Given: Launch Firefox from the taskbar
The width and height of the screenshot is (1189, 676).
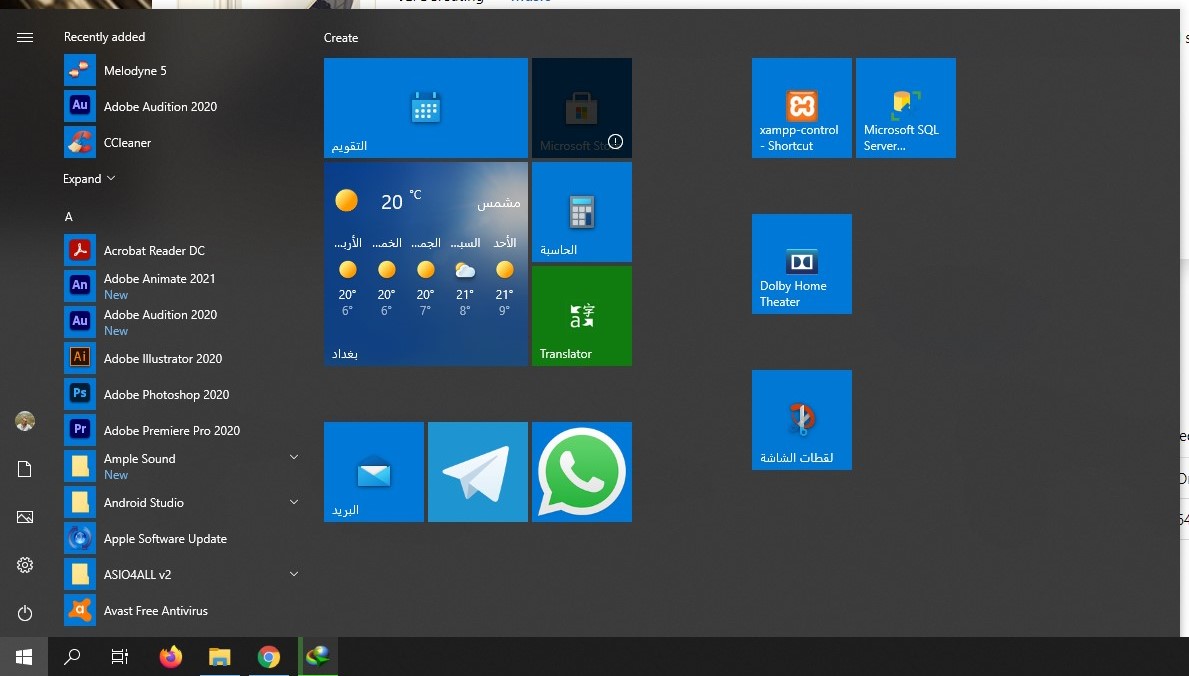Looking at the screenshot, I should point(171,656).
